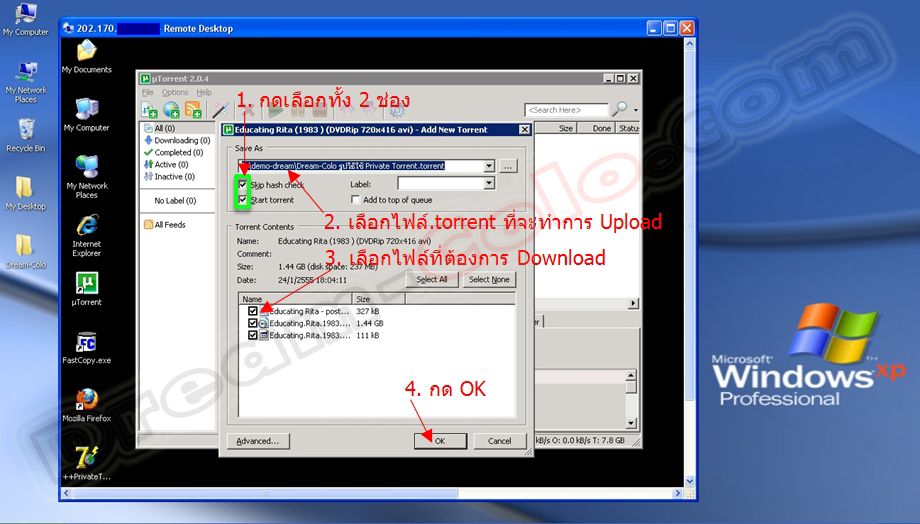The height and width of the screenshot is (524, 920).
Task: Click torrent list right scroll arrow
Action: 633,303
